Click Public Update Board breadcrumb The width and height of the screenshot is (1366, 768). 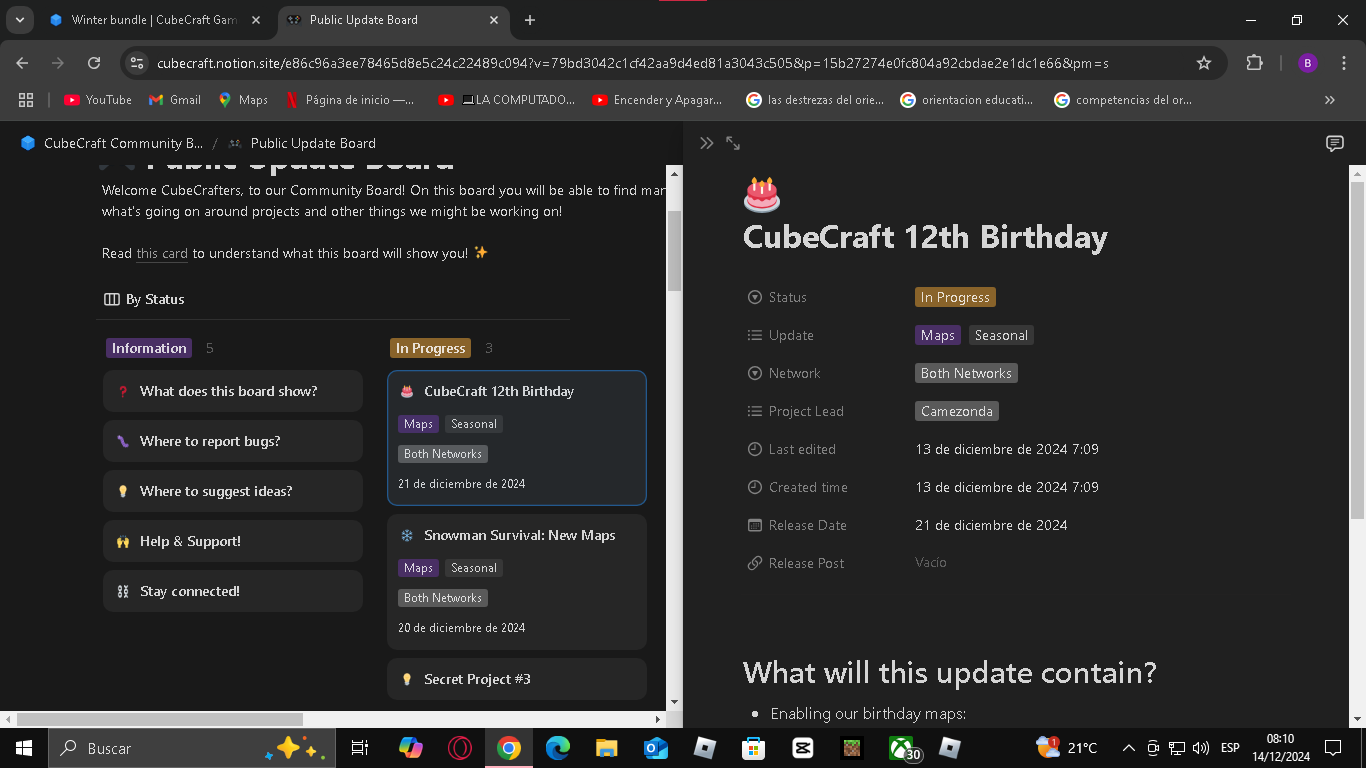tap(302, 143)
